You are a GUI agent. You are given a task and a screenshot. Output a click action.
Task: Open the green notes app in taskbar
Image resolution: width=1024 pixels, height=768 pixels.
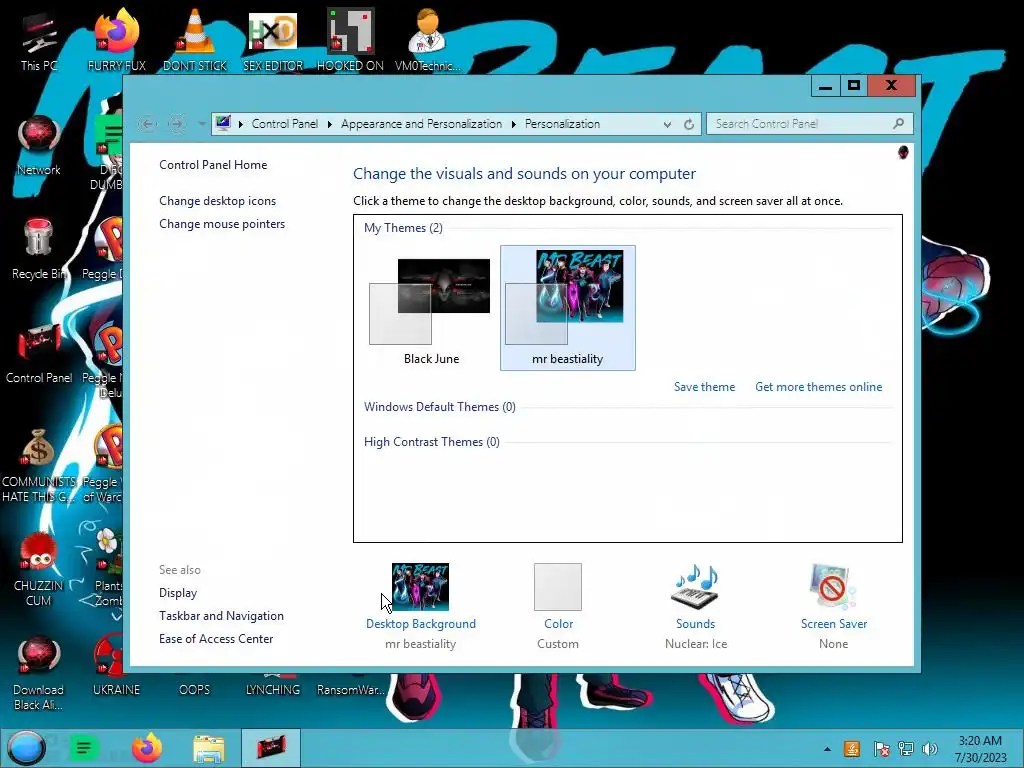coord(84,748)
